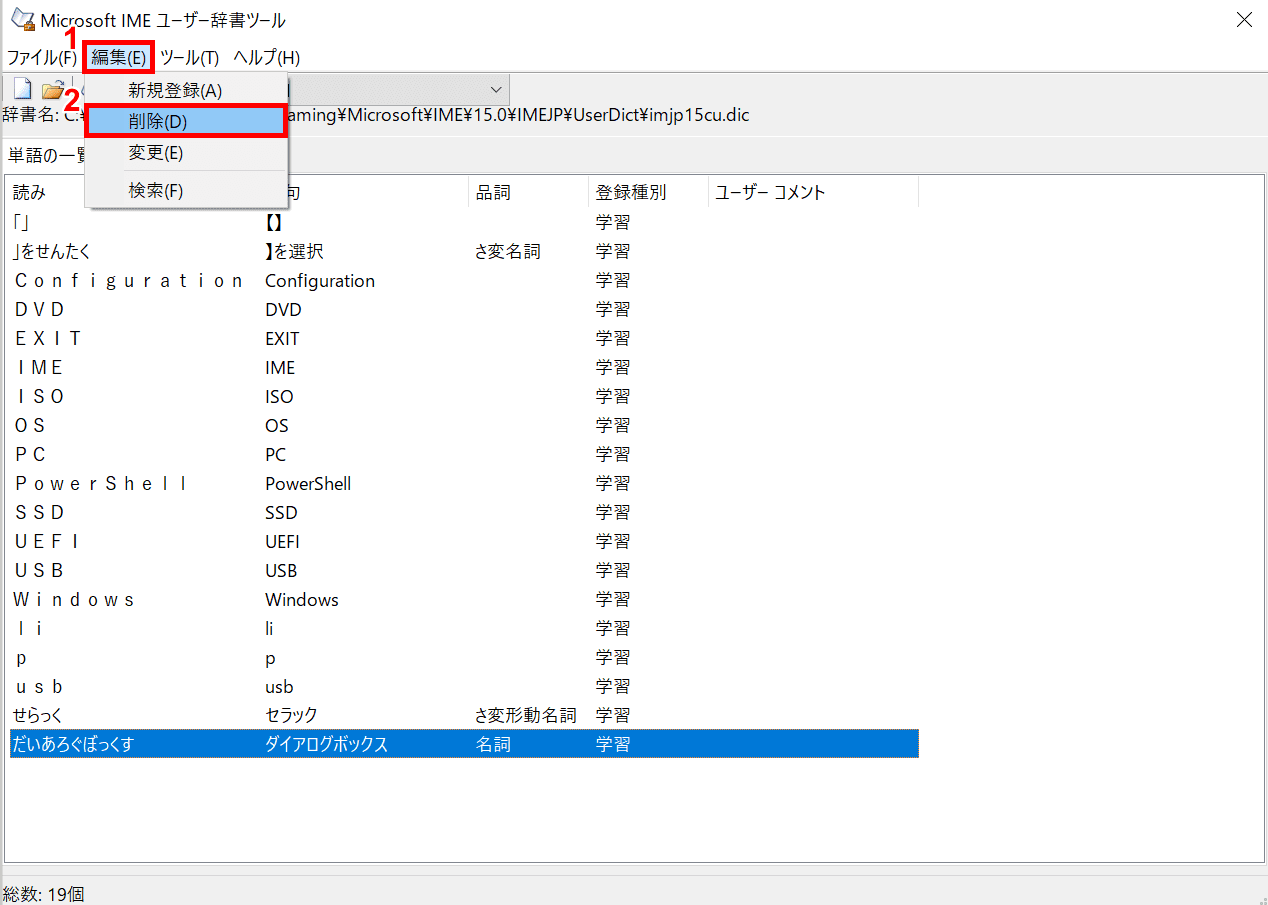The image size is (1268, 905).
Task: Select the IME entry
Action: [x=464, y=368]
